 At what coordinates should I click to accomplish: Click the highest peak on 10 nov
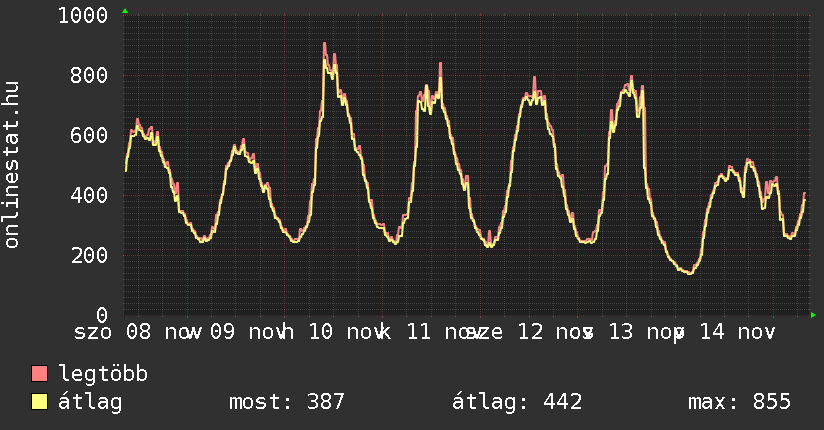[325, 44]
